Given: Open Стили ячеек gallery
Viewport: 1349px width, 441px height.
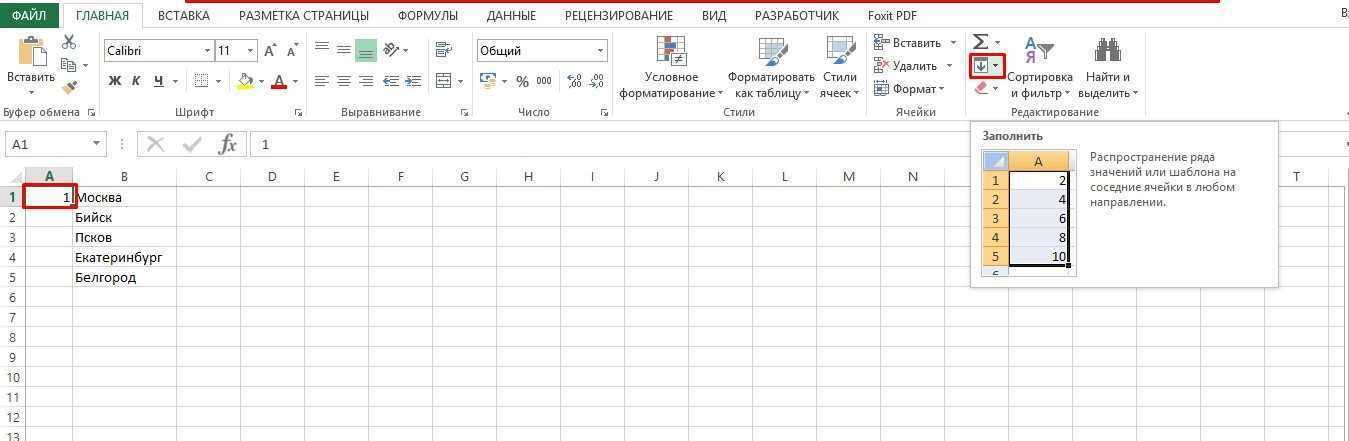Looking at the screenshot, I should pyautogui.click(x=839, y=67).
